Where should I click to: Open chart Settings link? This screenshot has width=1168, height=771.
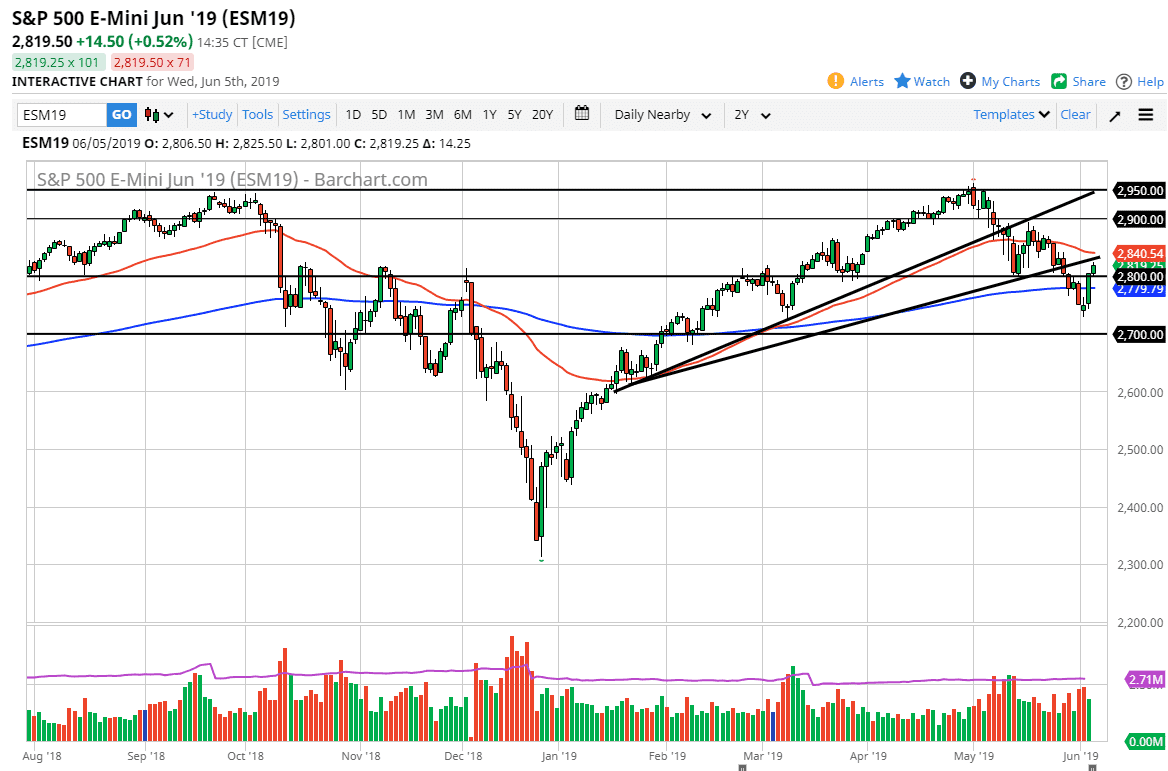click(x=306, y=115)
